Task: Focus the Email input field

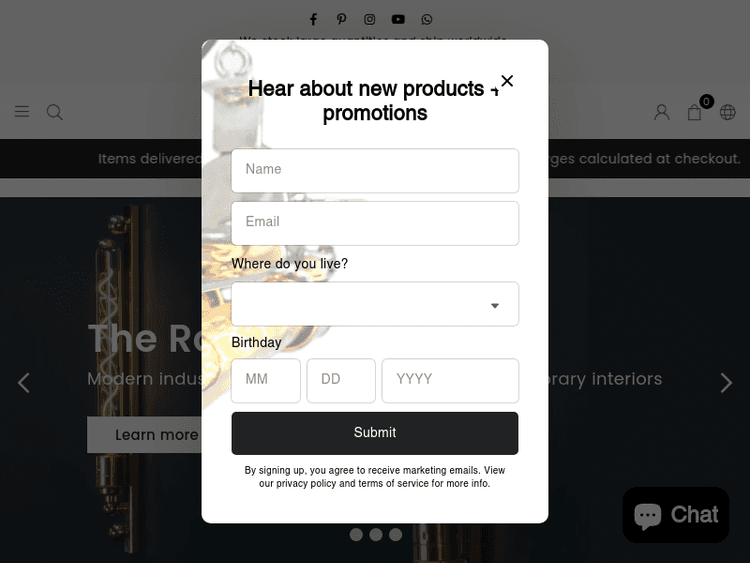Action: tap(375, 223)
